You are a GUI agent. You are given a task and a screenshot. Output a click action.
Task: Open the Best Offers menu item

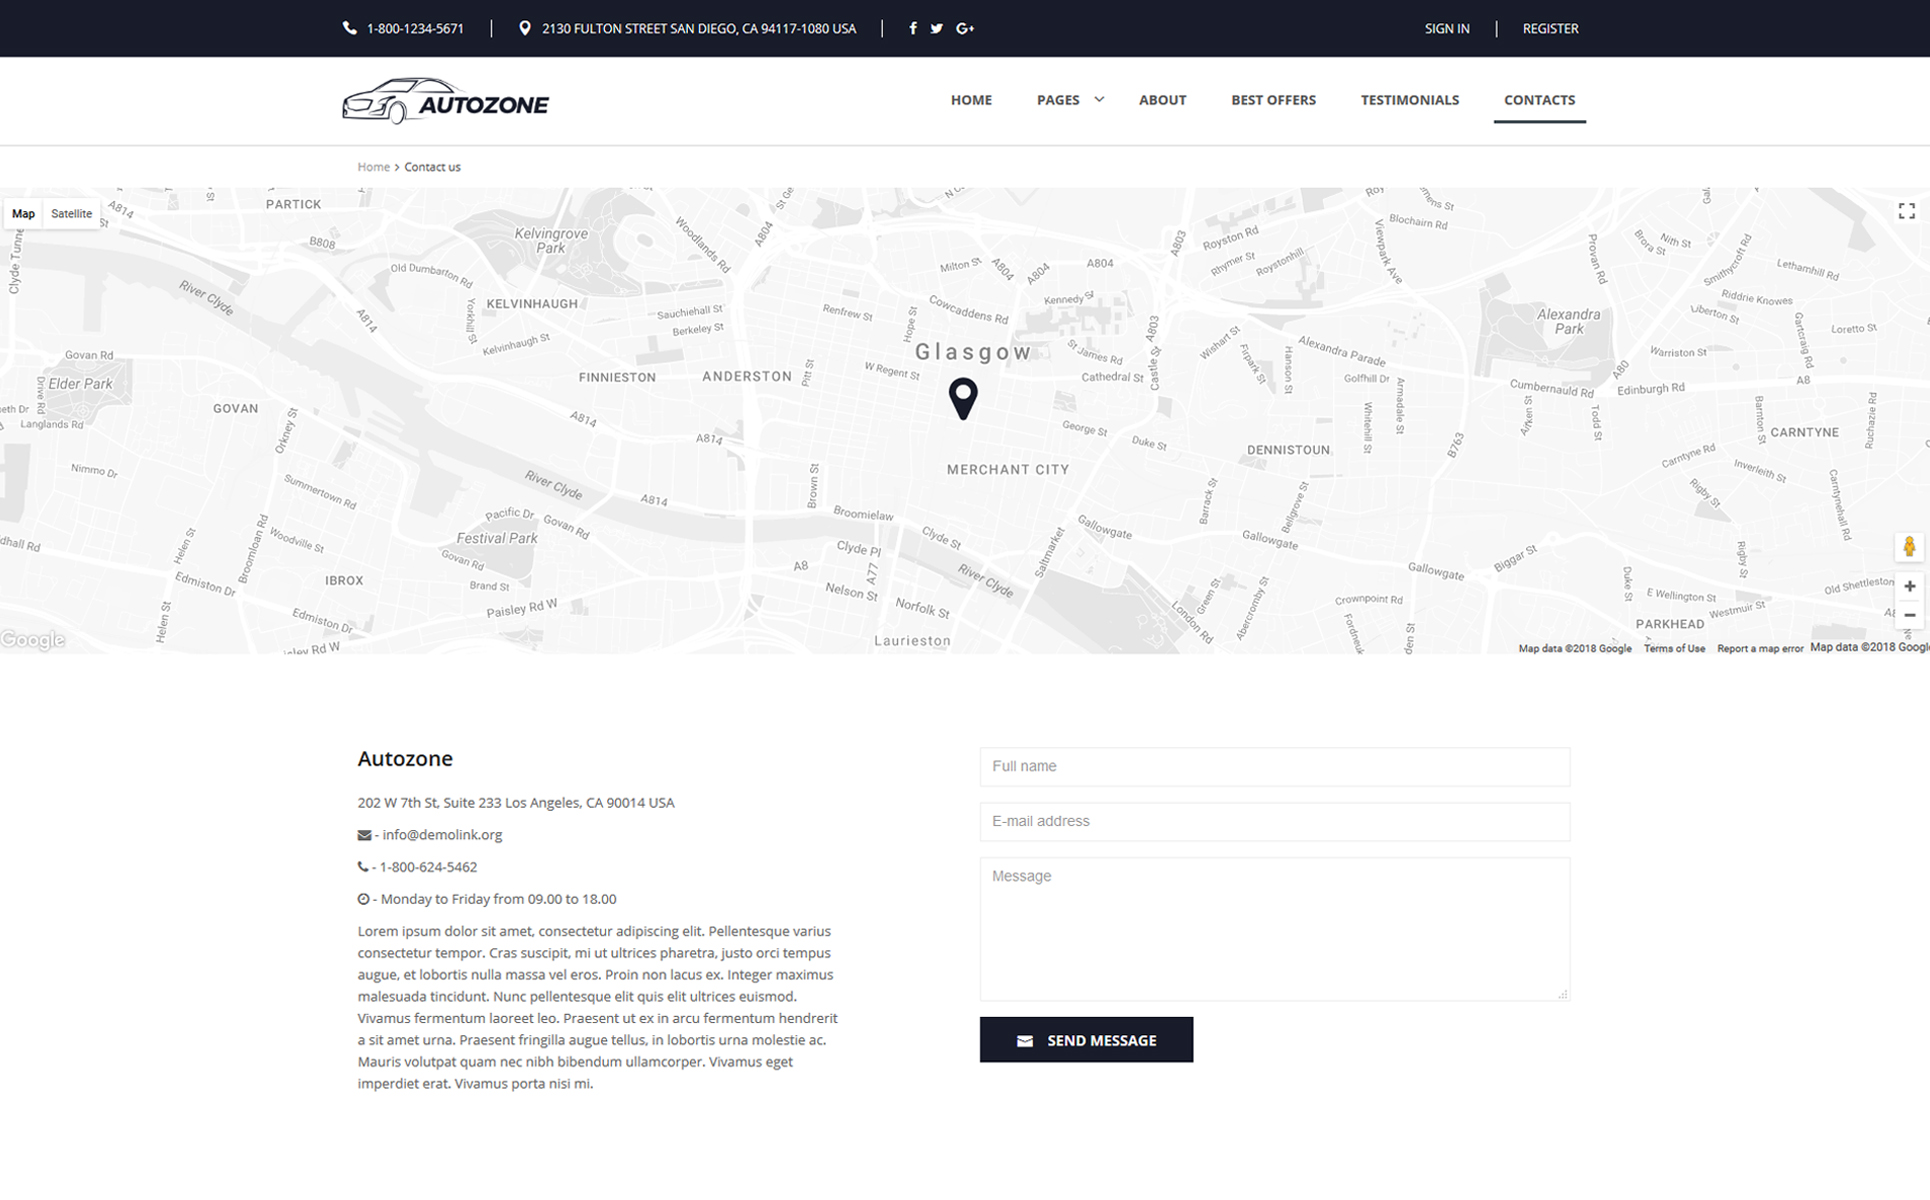[1273, 100]
